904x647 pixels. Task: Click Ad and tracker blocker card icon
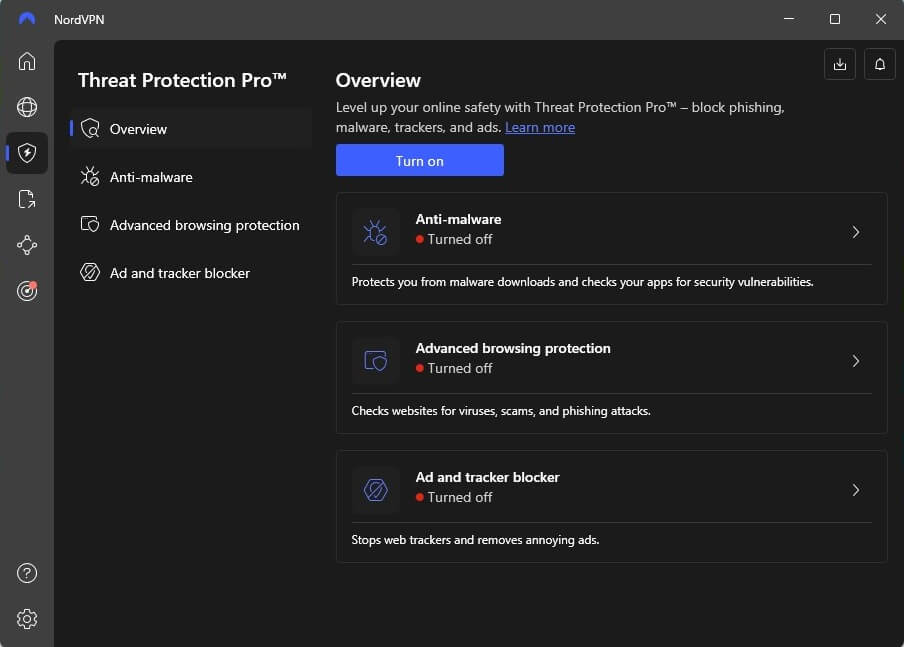[375, 490]
